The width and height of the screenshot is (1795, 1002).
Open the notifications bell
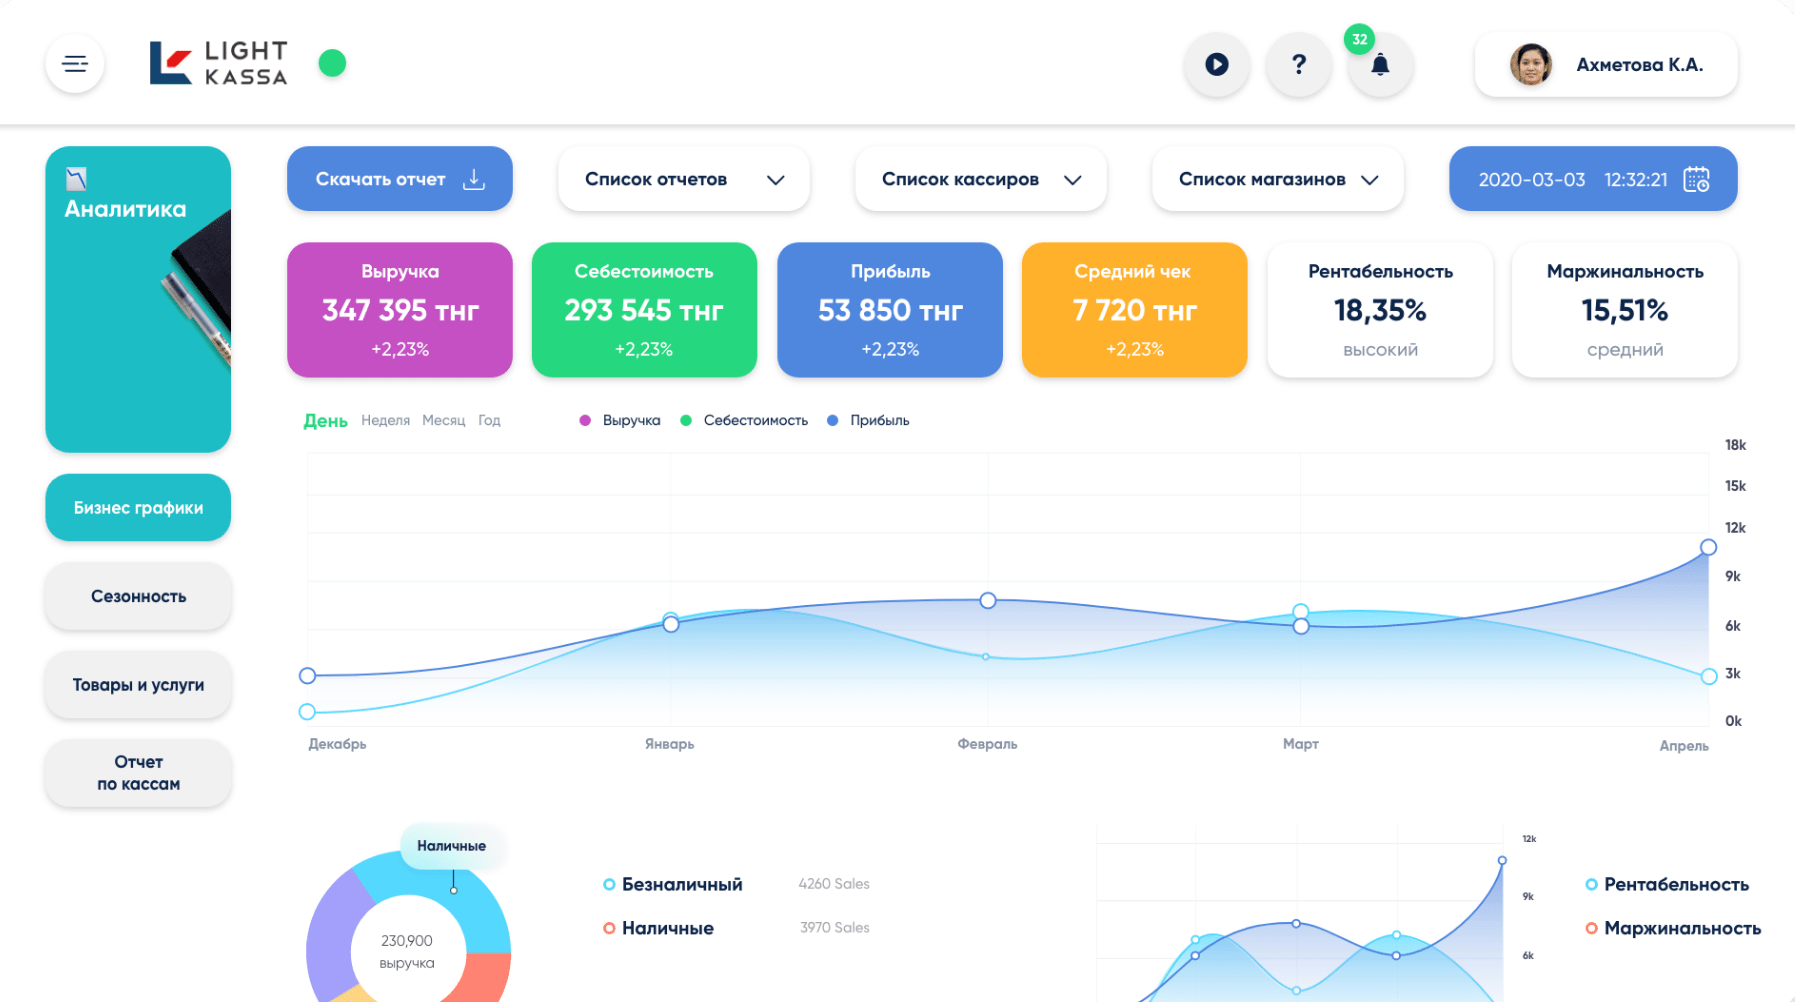click(1380, 65)
